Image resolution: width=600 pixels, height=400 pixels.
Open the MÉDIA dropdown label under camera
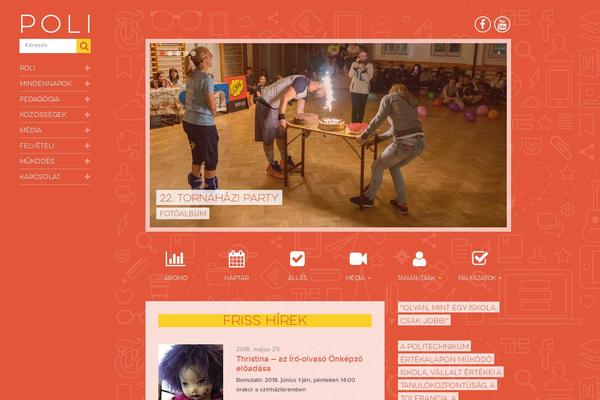point(358,278)
